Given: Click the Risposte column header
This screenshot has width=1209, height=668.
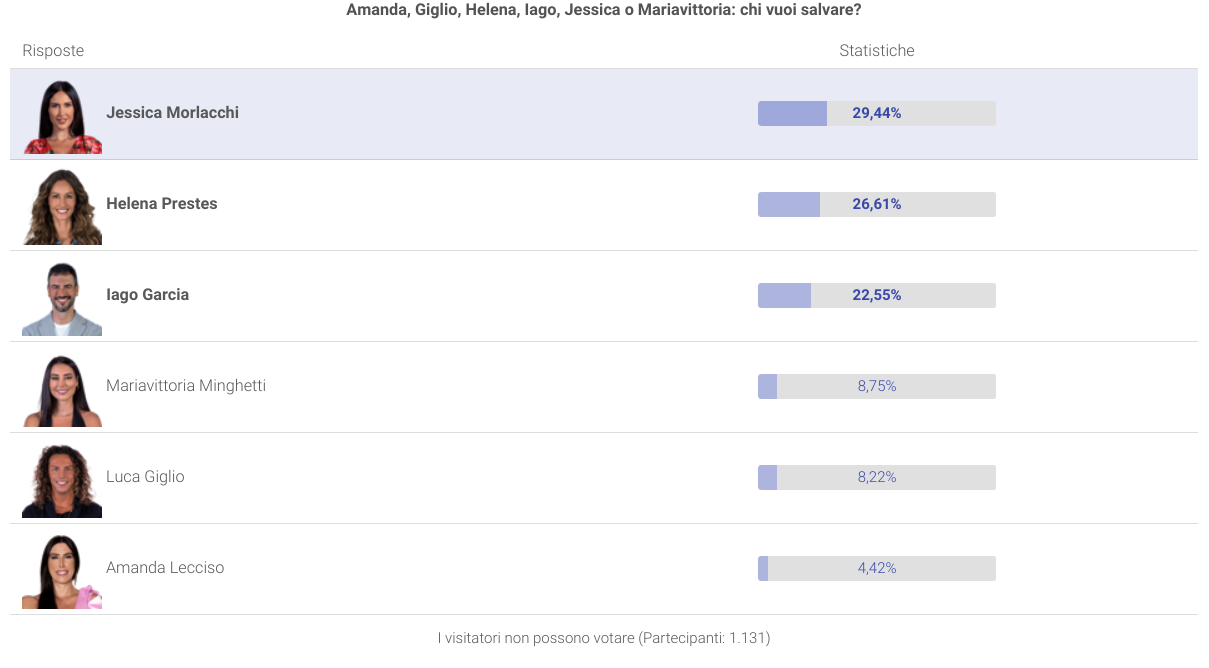Looking at the screenshot, I should [x=53, y=51].
